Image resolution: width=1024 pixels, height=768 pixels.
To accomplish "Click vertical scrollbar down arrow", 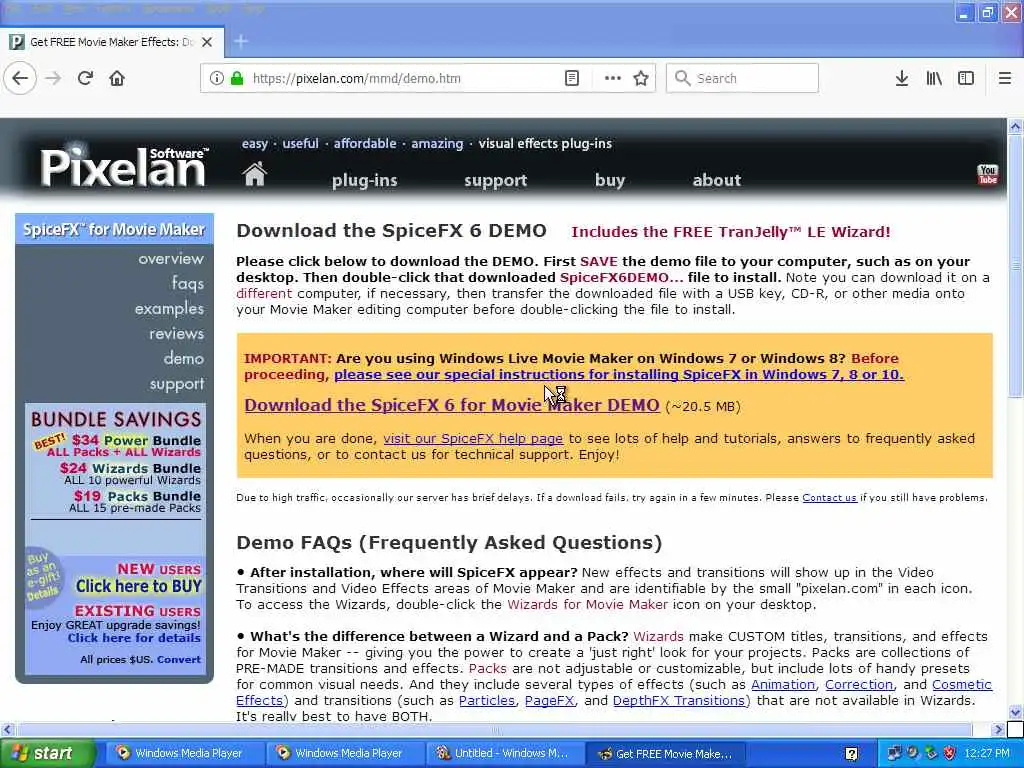I will point(1015,712).
